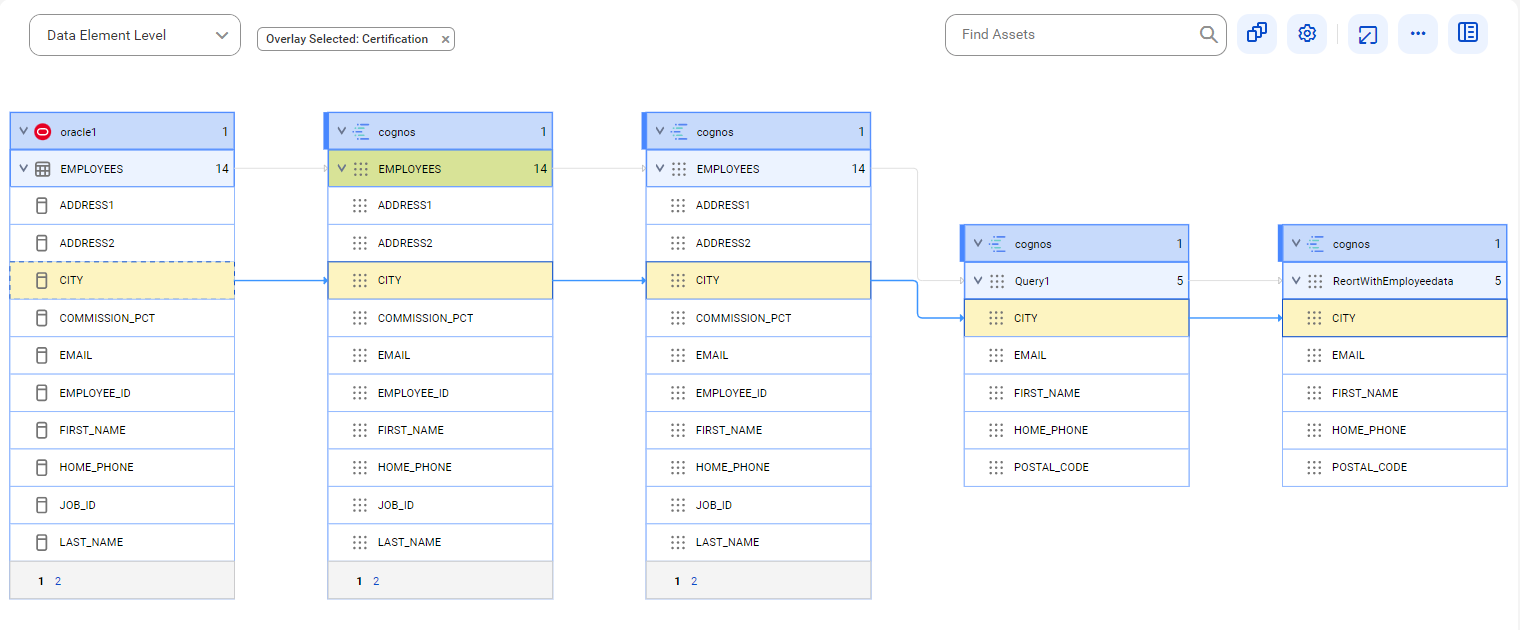The image size is (1520, 630).
Task: Click FIRST_NAME column icon in oracle1
Action: coord(41,430)
